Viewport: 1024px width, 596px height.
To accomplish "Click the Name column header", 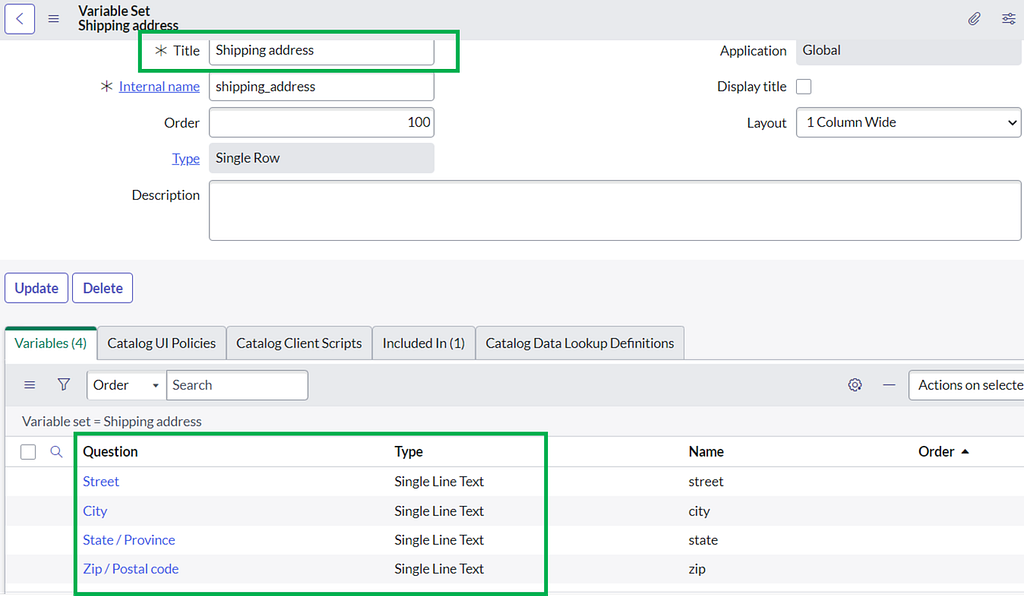I will pyautogui.click(x=706, y=452).
